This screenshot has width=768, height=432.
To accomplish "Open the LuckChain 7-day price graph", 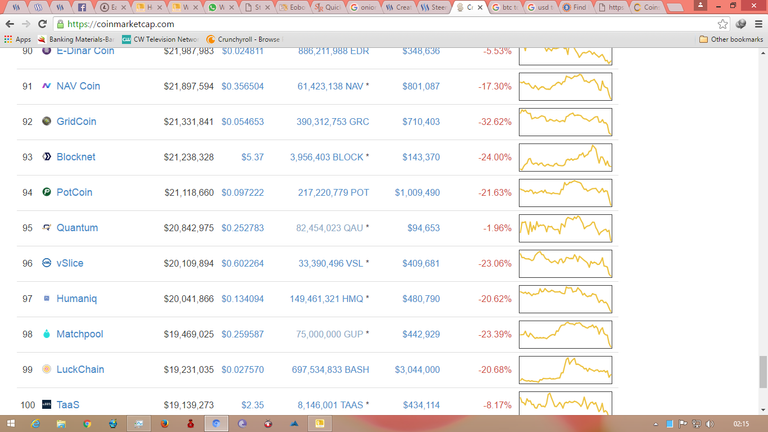I will click(x=565, y=370).
